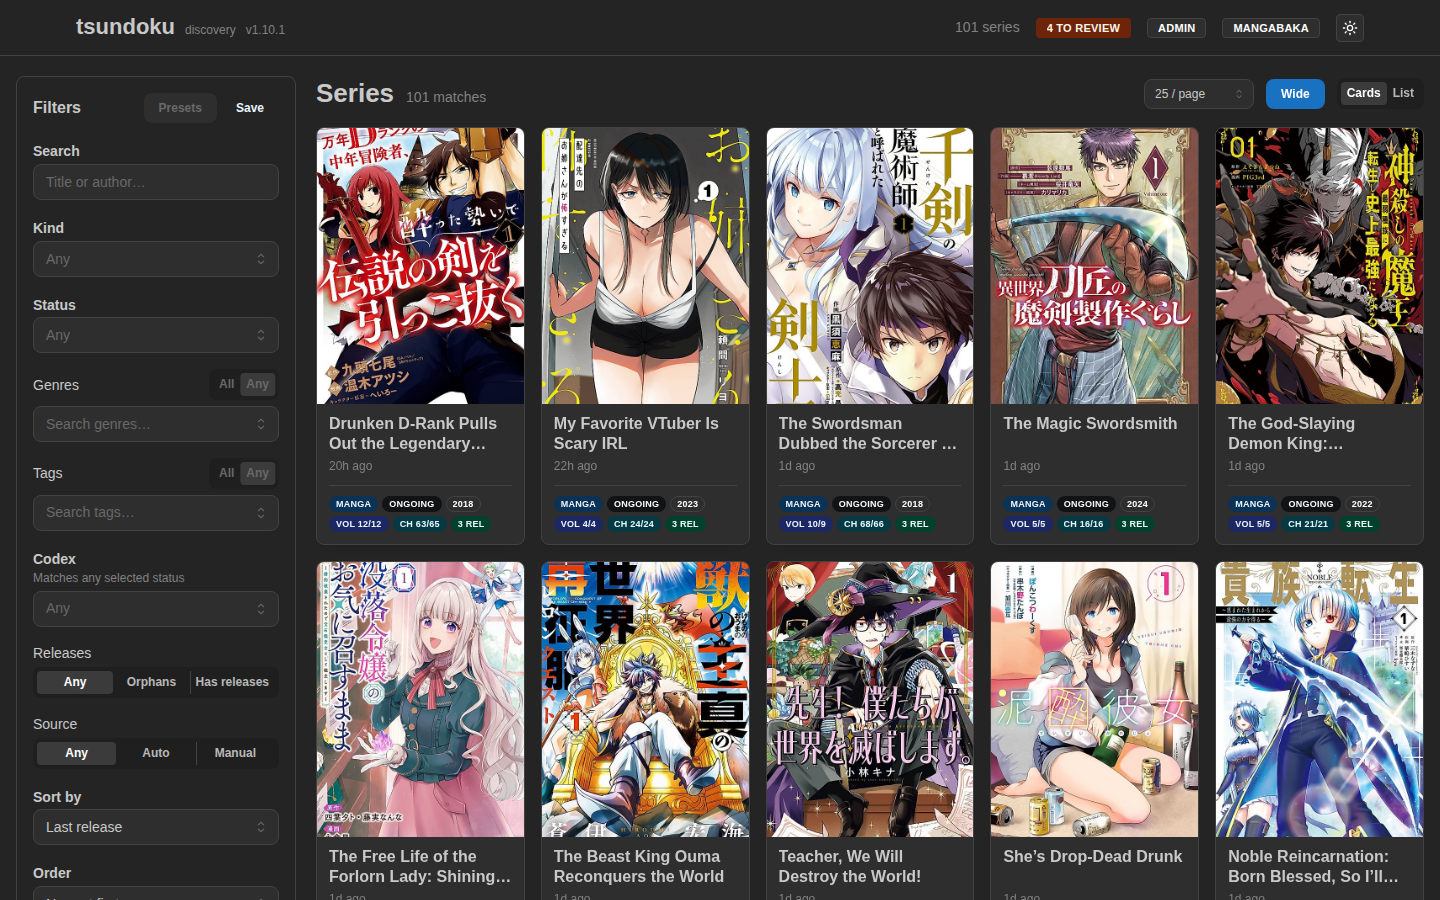Open The Magic Swordsmith cover image
This screenshot has width=1440, height=900.
click(1094, 266)
